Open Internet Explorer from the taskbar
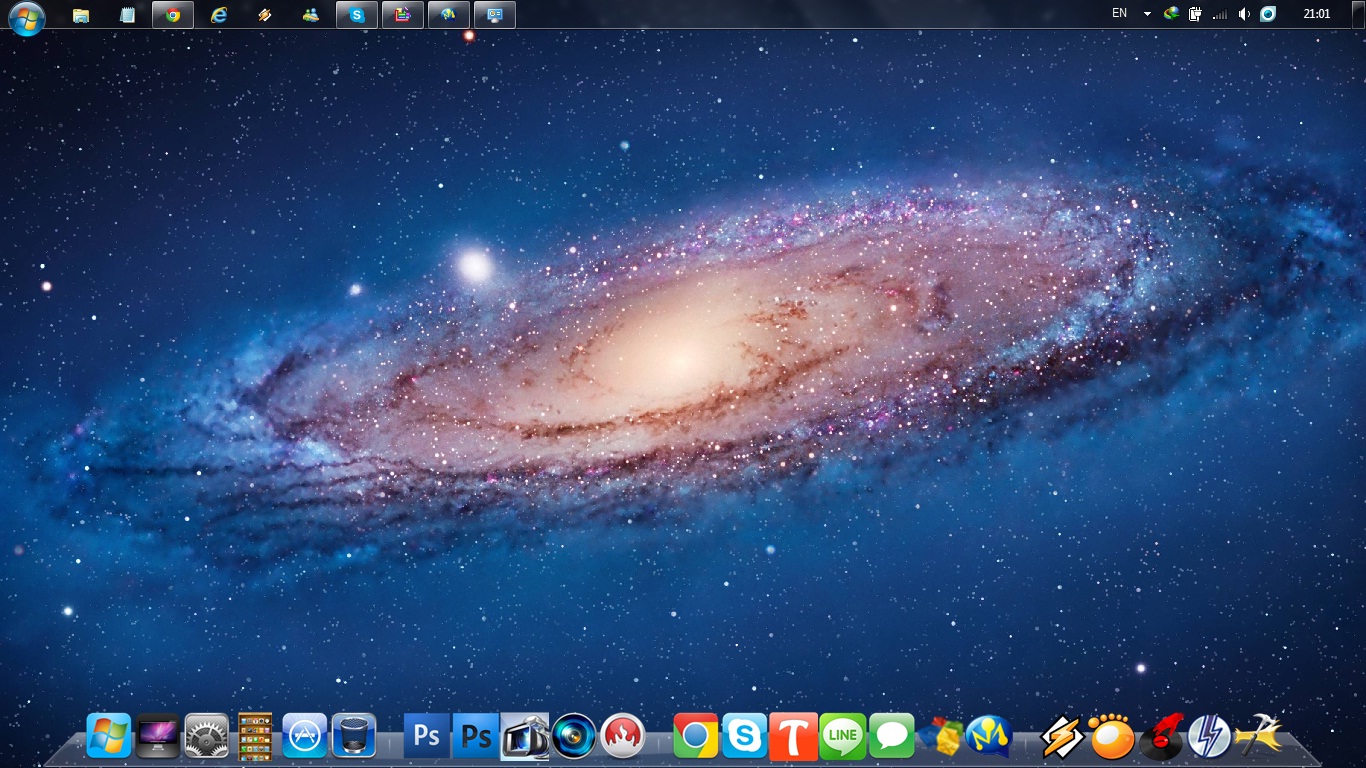1366x768 pixels. 219,15
